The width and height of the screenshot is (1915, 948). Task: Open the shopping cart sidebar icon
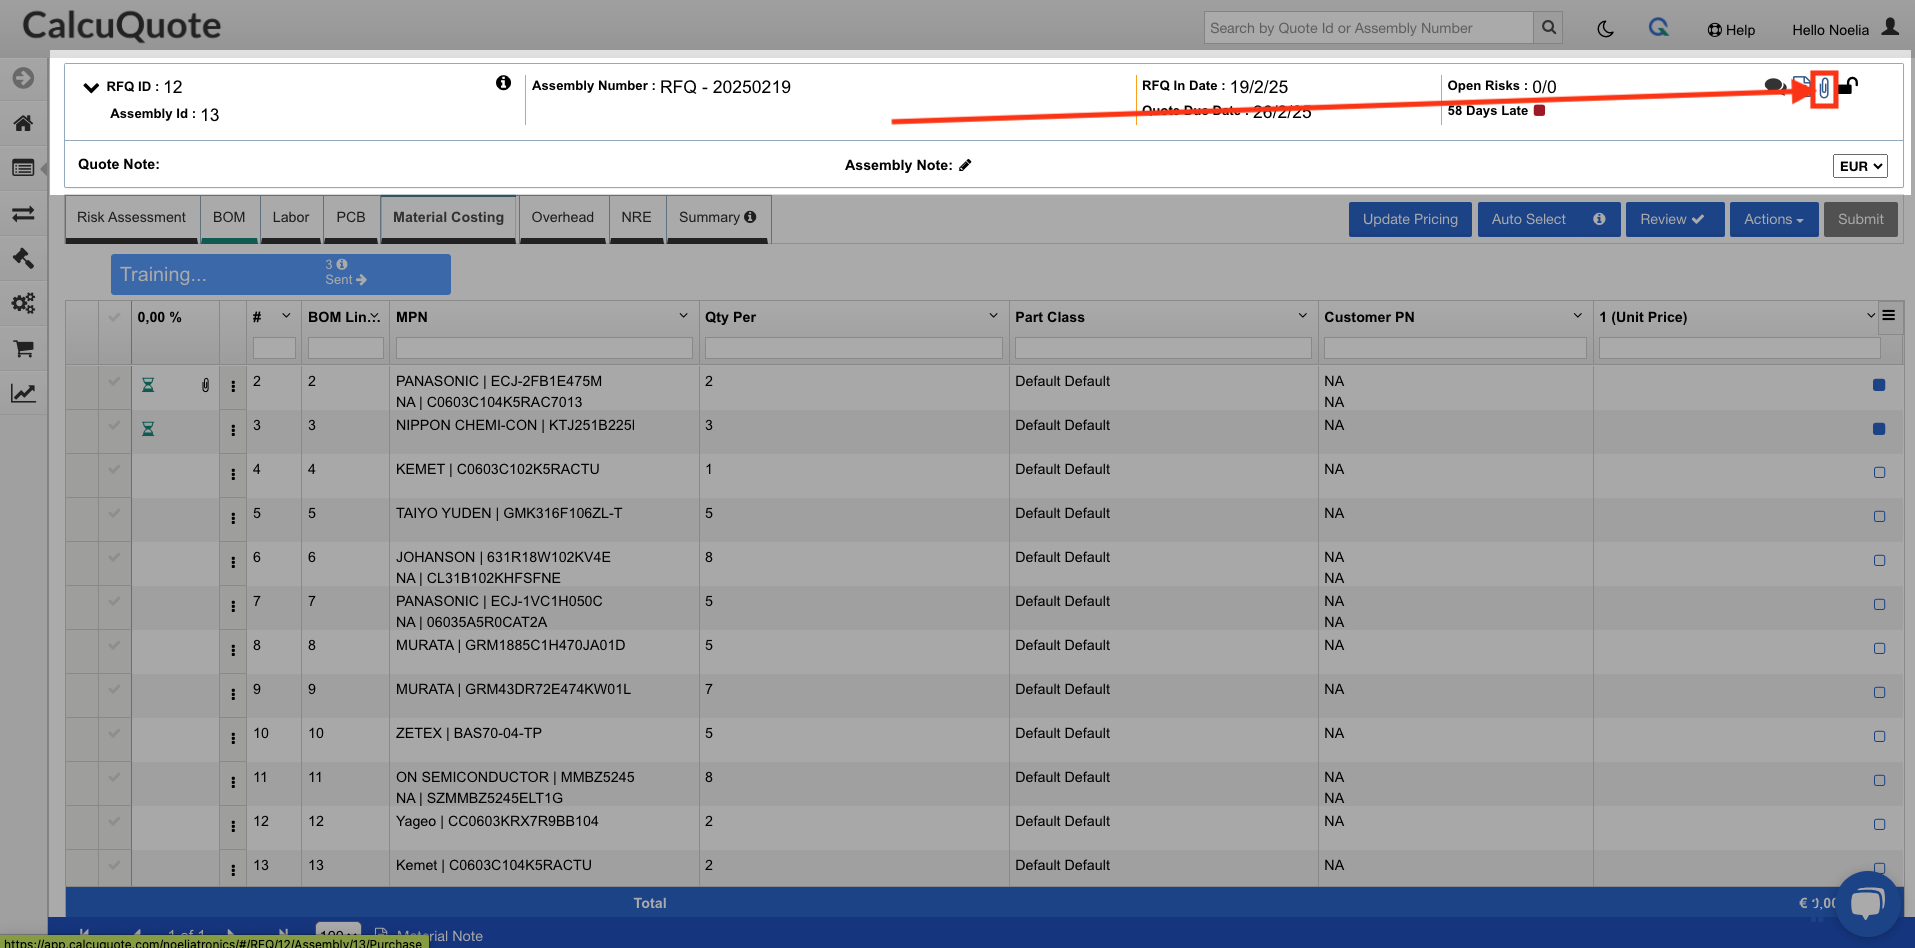click(23, 348)
